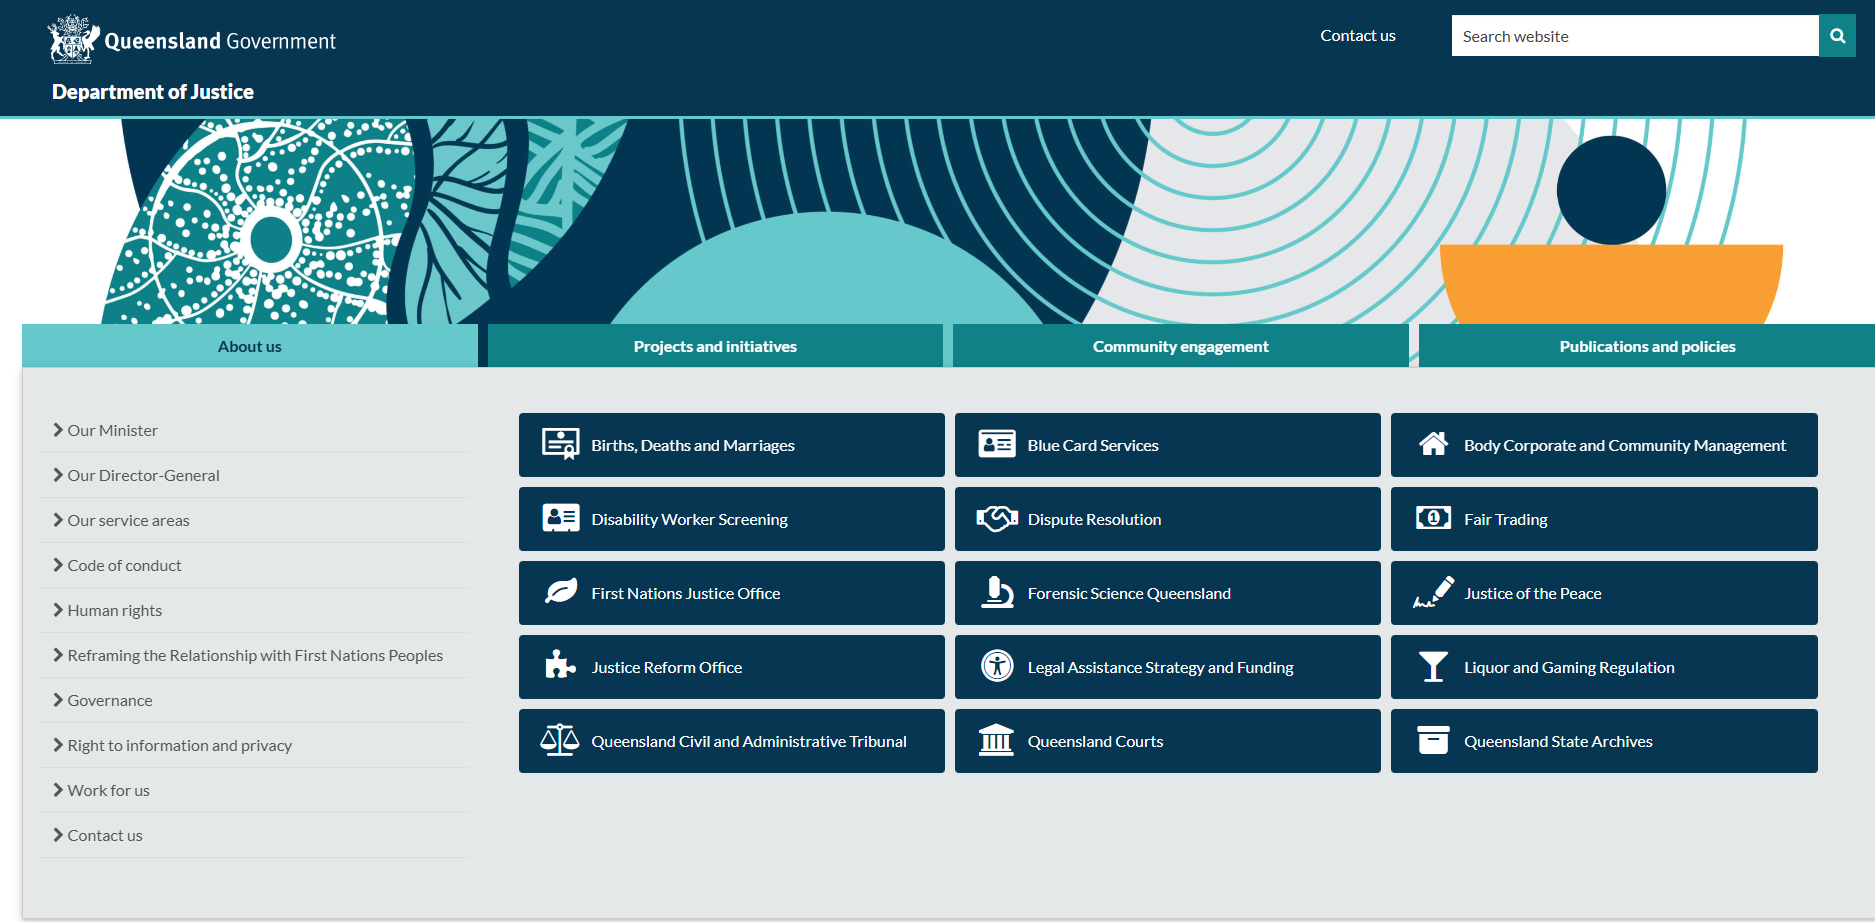Open Forensic Science Queensland tile label
The image size is (1875, 922).
[1129, 593]
